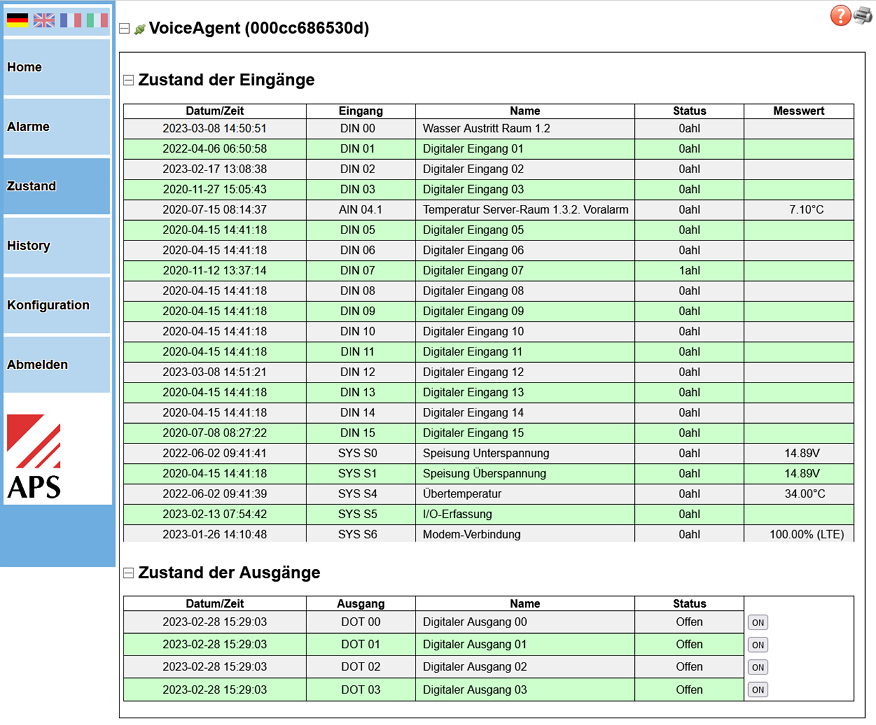
Task: Select the 'DOT 00' output cell
Action: [361, 622]
